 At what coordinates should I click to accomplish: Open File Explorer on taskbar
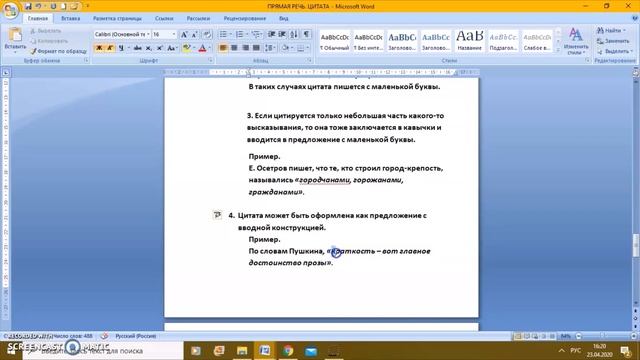coord(242,351)
